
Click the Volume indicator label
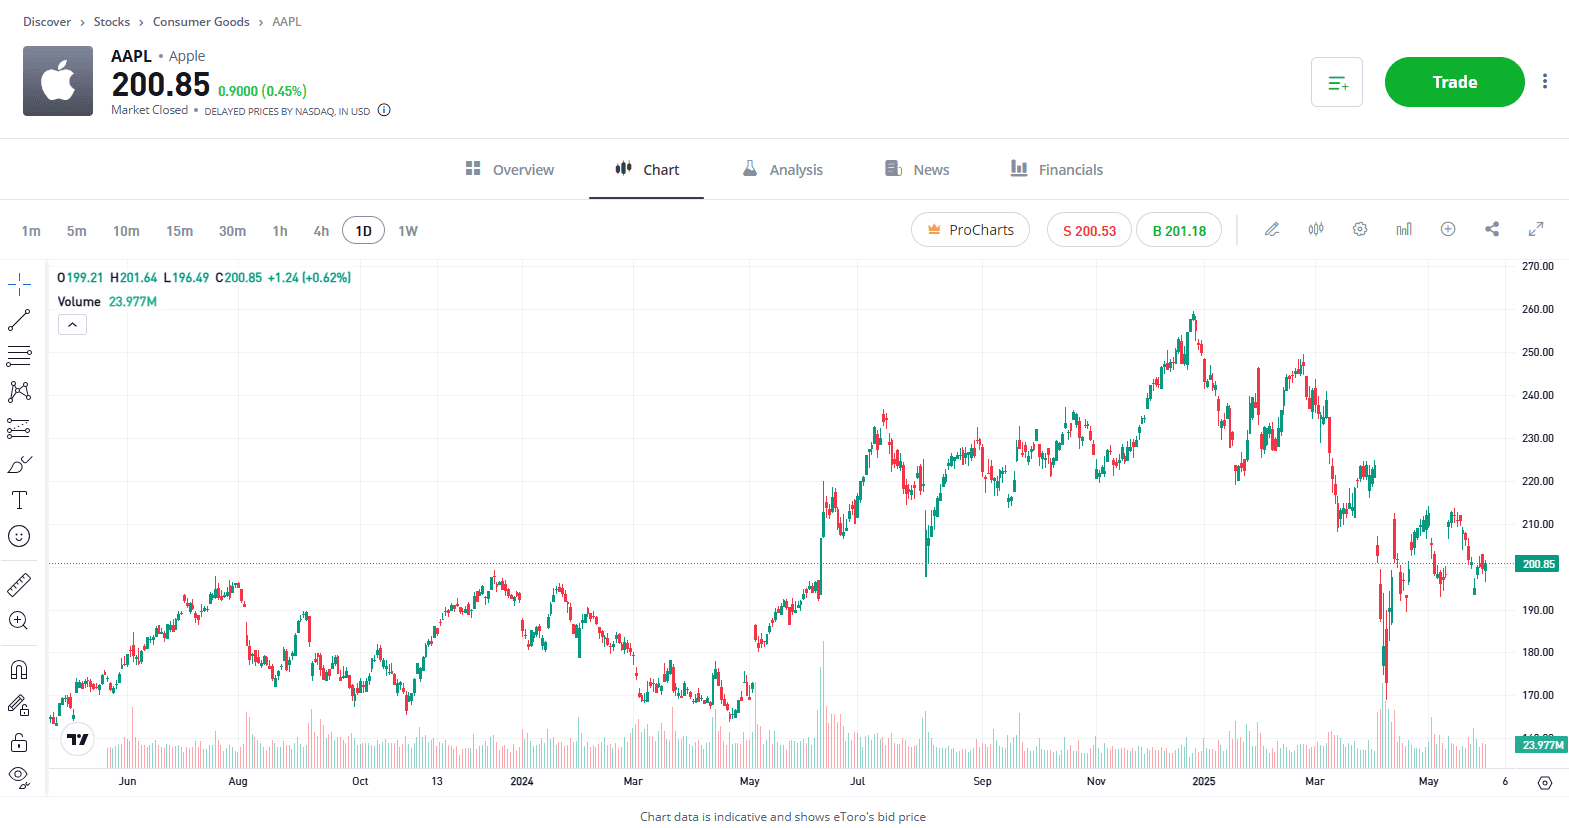(79, 301)
